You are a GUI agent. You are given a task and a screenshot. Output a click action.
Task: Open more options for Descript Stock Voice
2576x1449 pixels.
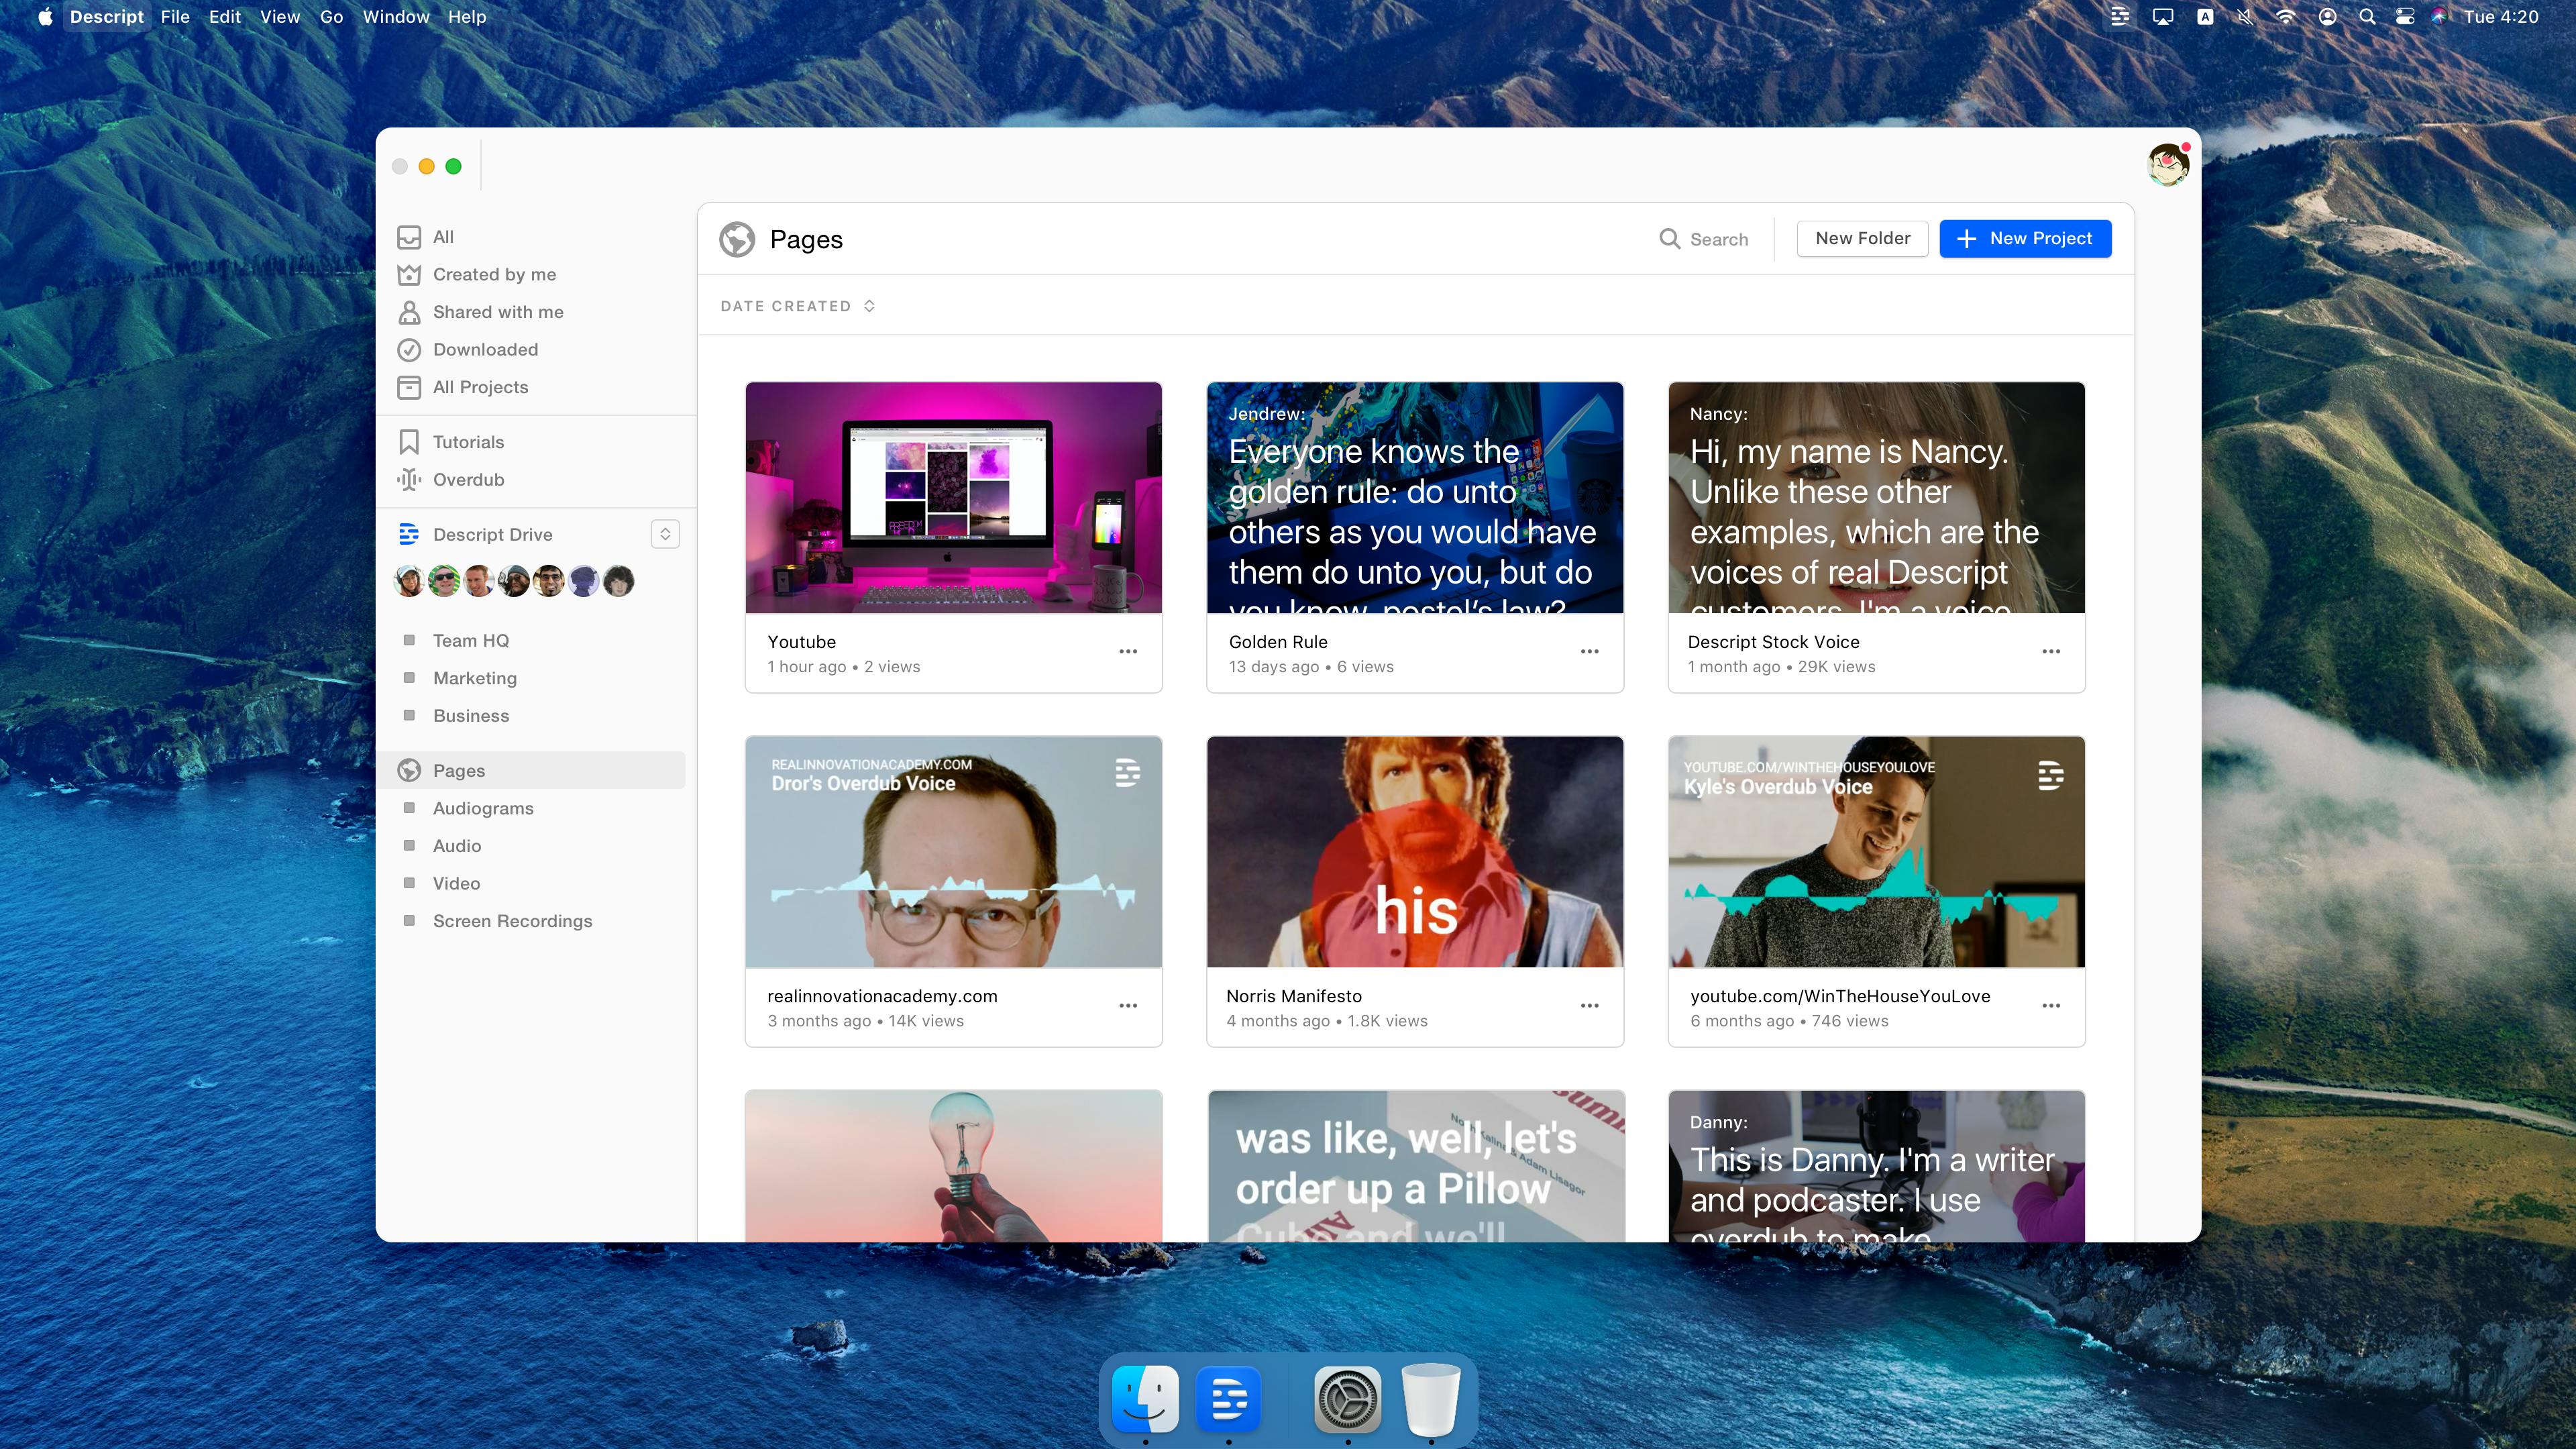[x=2051, y=652]
